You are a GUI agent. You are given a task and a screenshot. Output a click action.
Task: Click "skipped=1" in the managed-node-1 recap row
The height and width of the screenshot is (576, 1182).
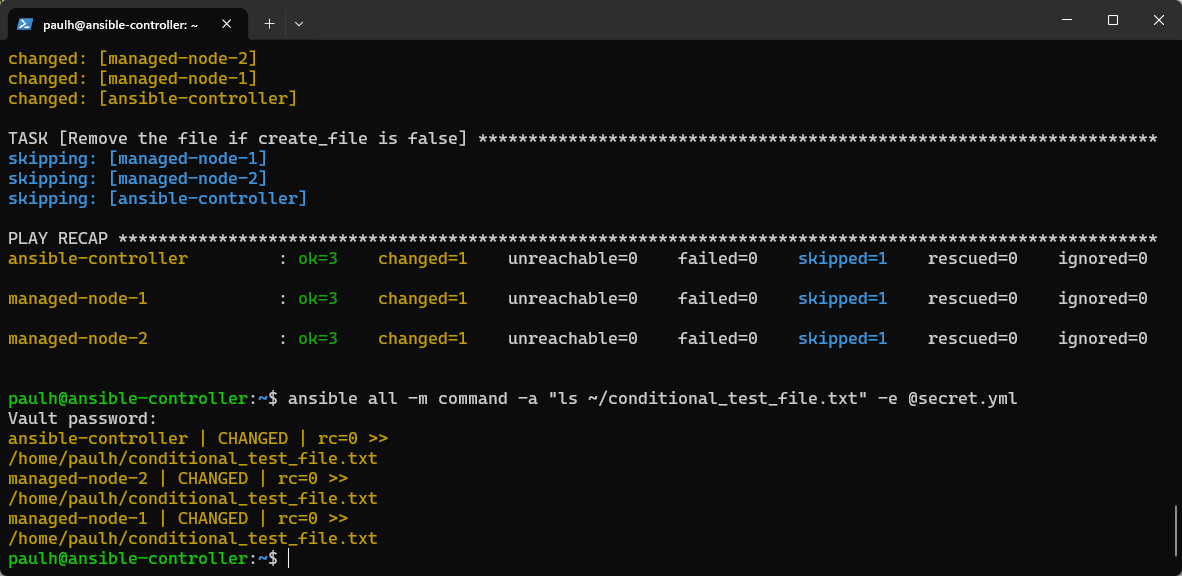[842, 299]
